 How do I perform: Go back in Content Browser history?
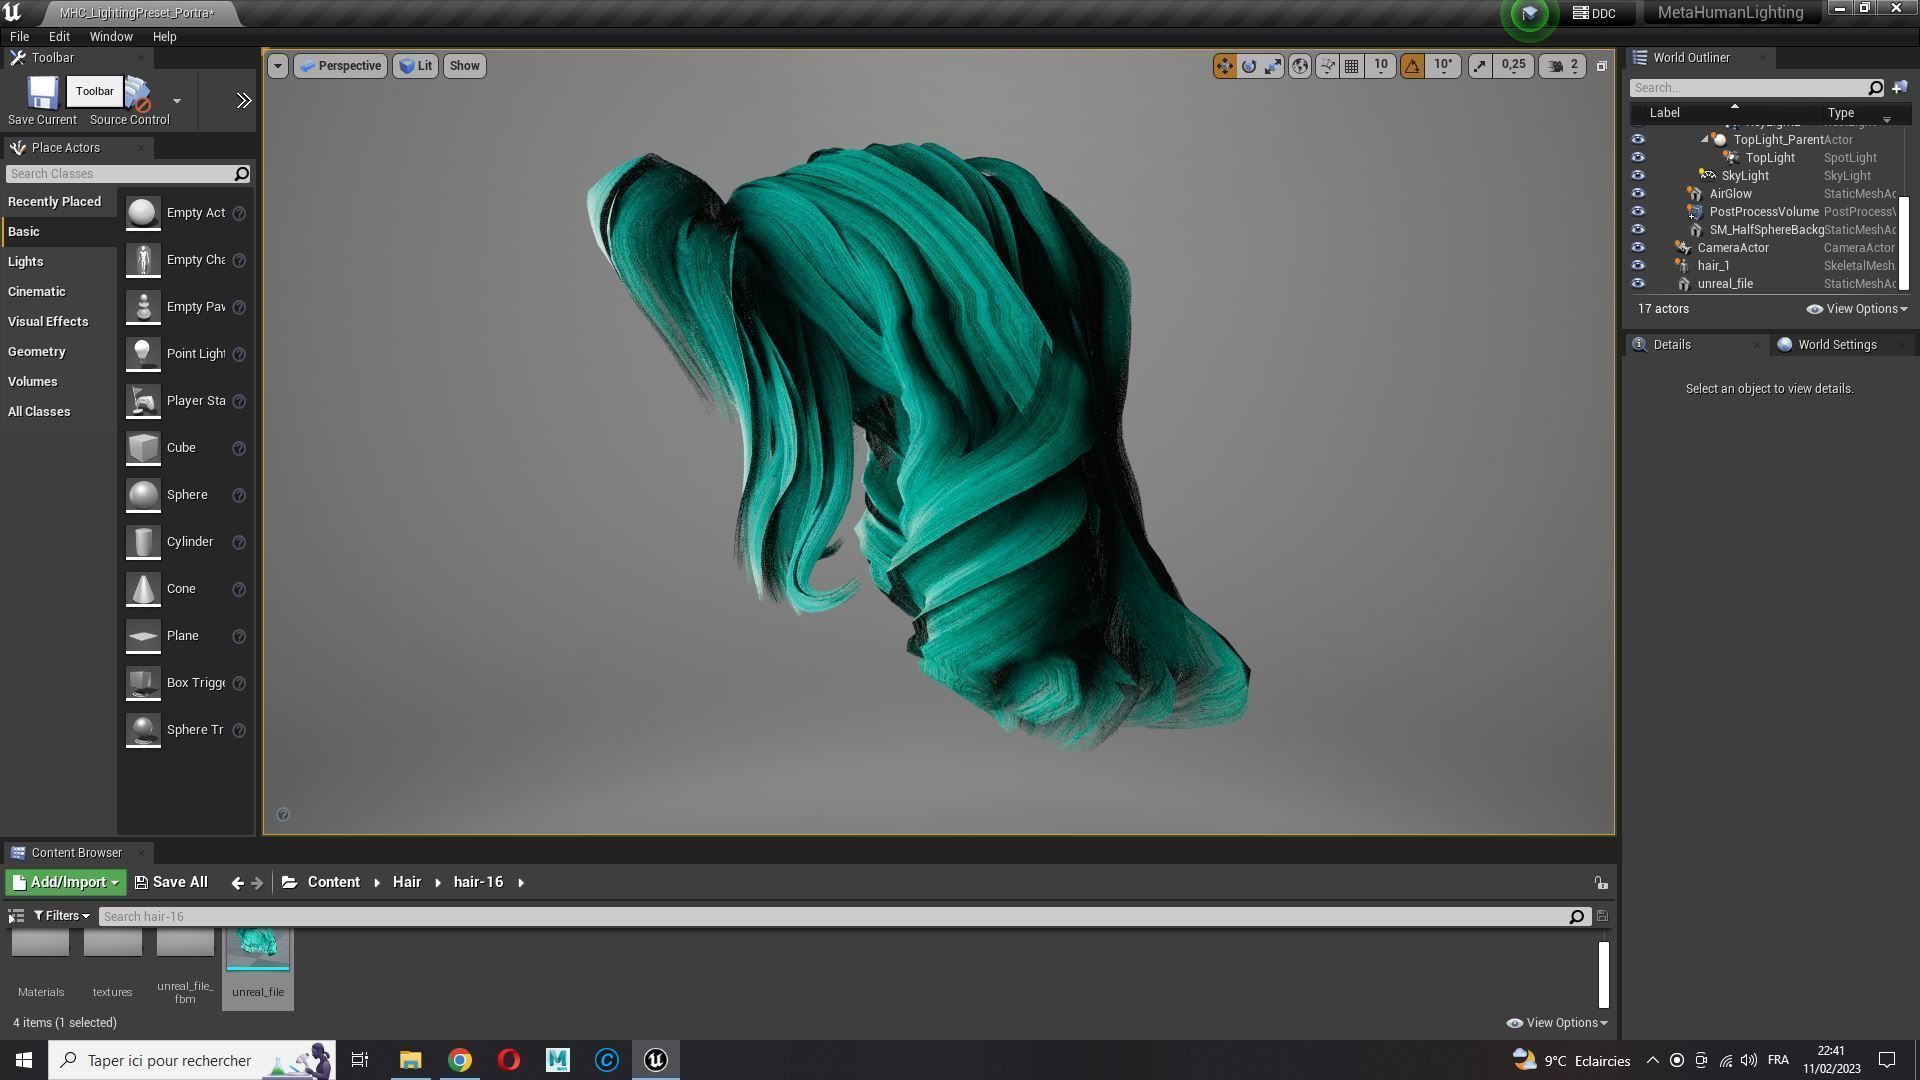[x=237, y=883]
